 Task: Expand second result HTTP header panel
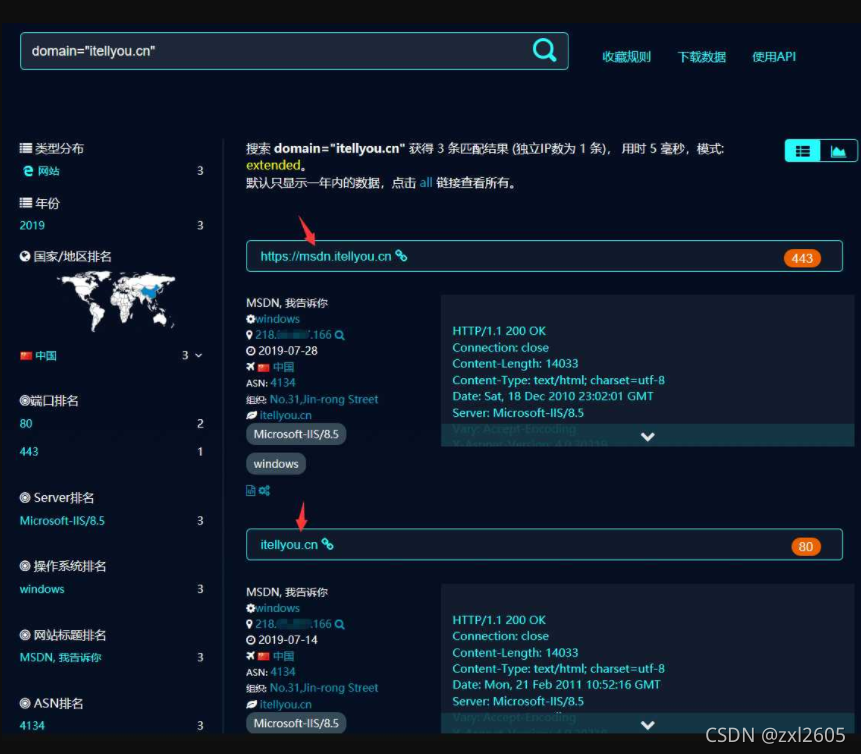[647, 725]
